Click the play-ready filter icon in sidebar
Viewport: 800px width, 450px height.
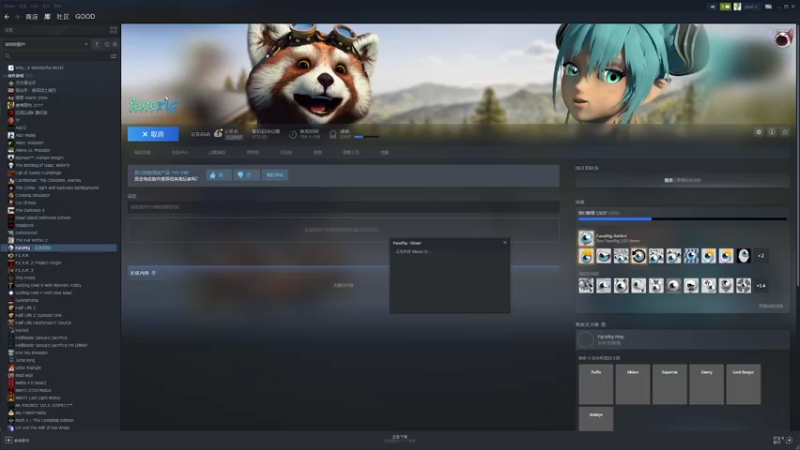[114, 44]
